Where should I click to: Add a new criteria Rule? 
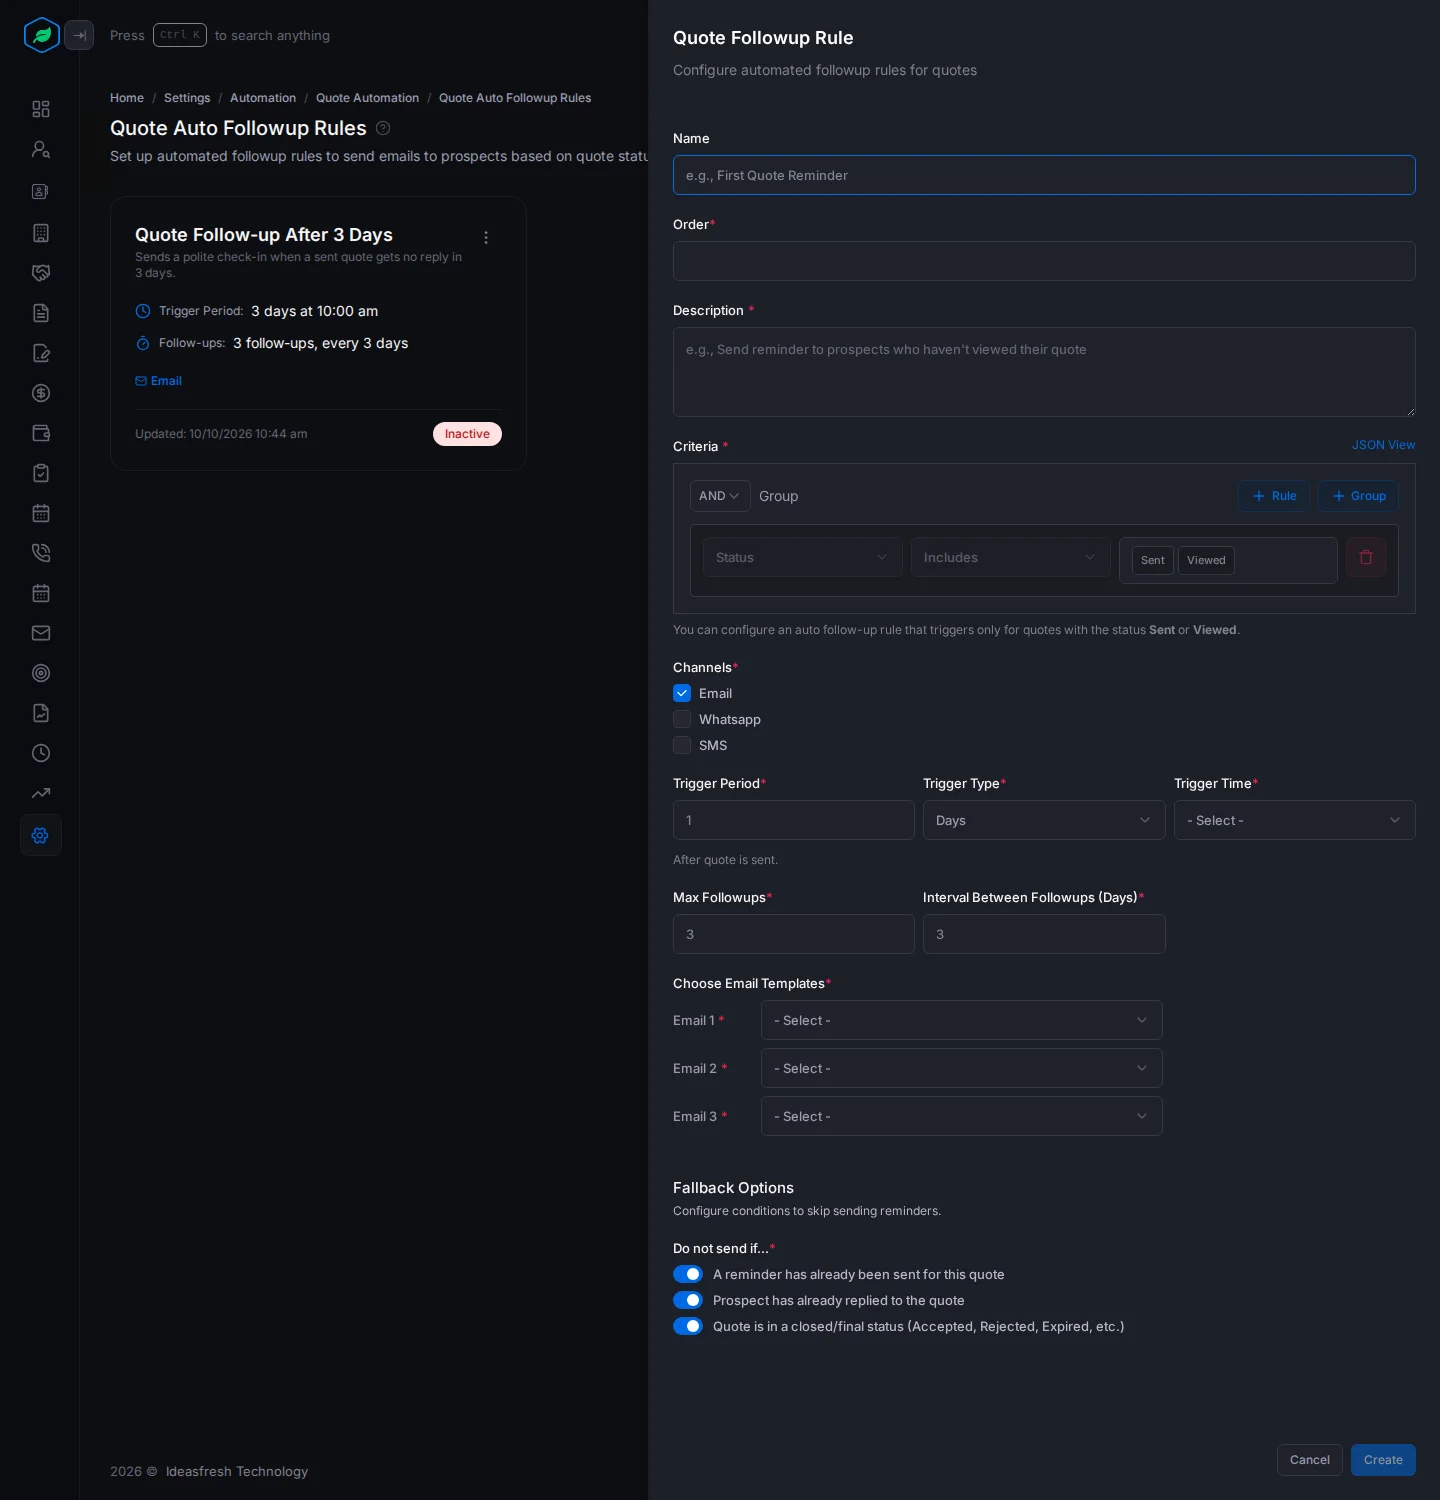1274,496
